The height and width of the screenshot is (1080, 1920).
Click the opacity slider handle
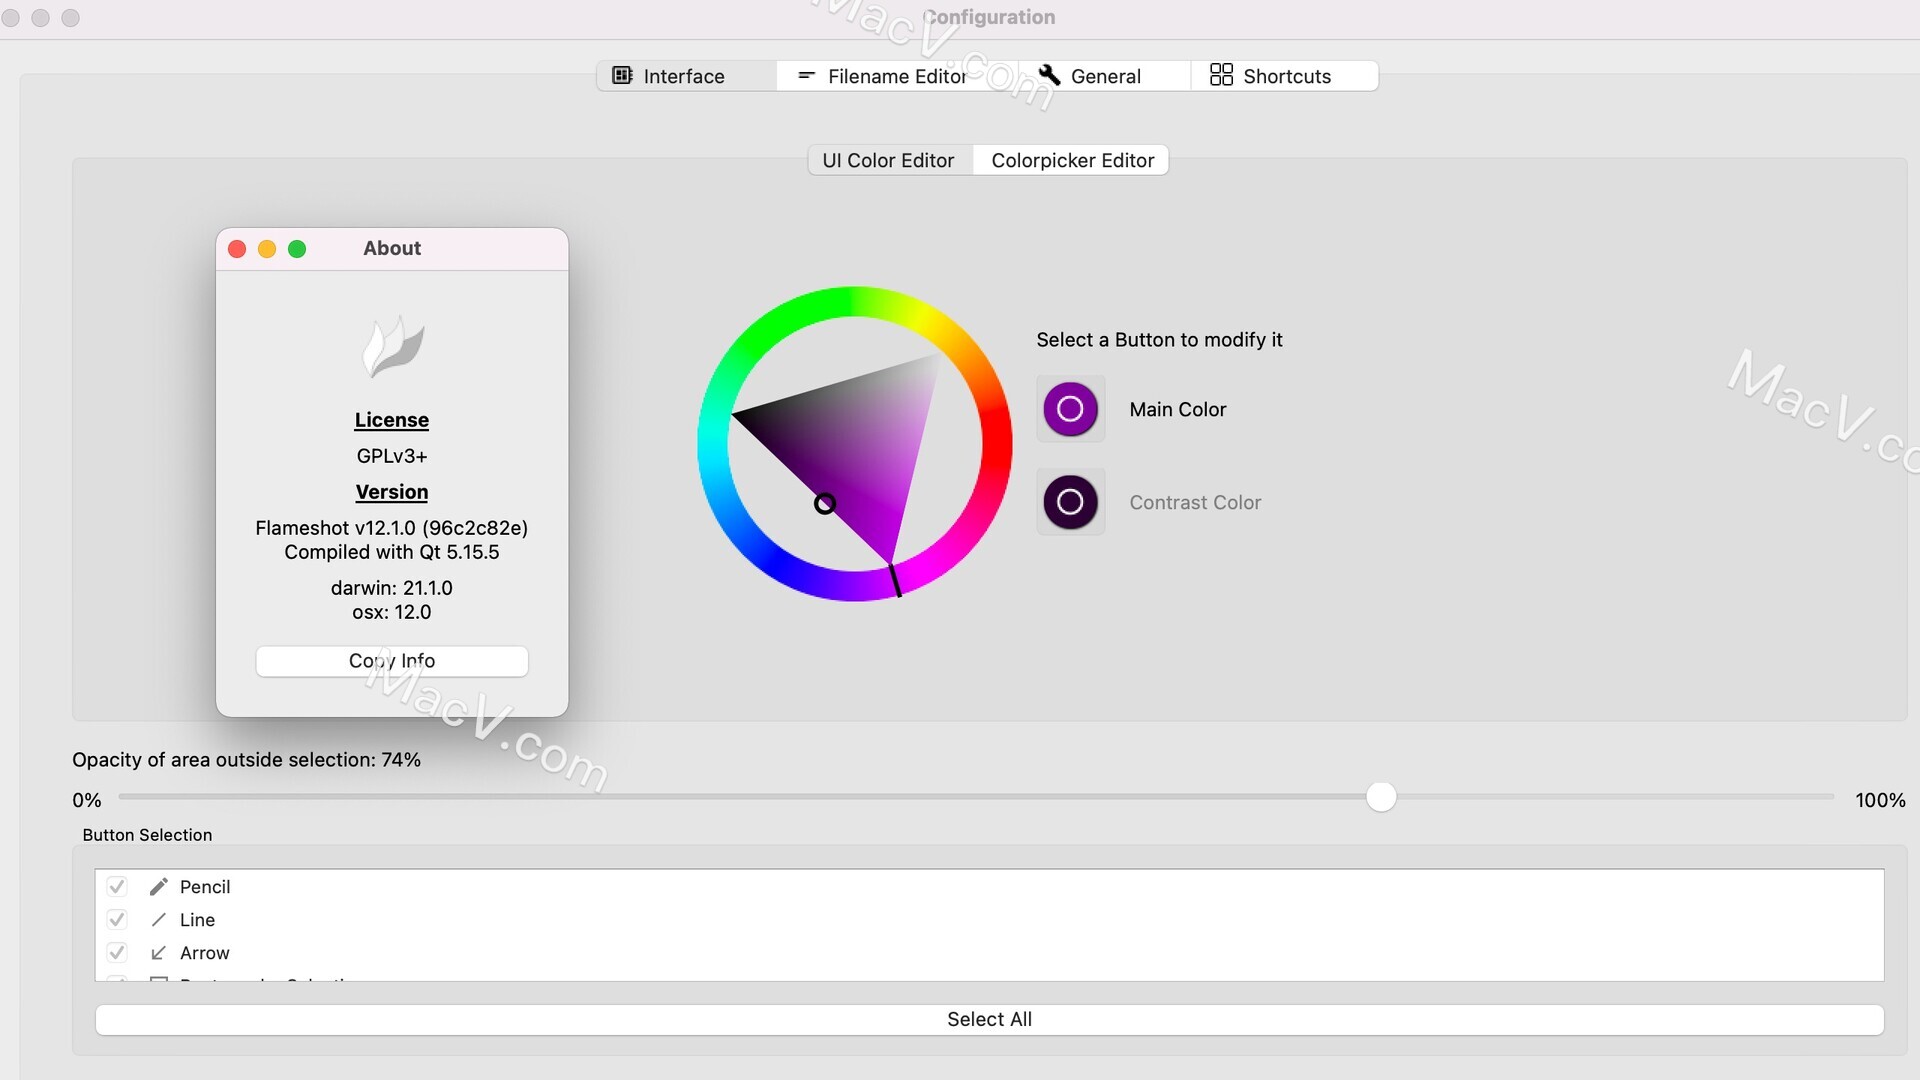[x=1381, y=798]
